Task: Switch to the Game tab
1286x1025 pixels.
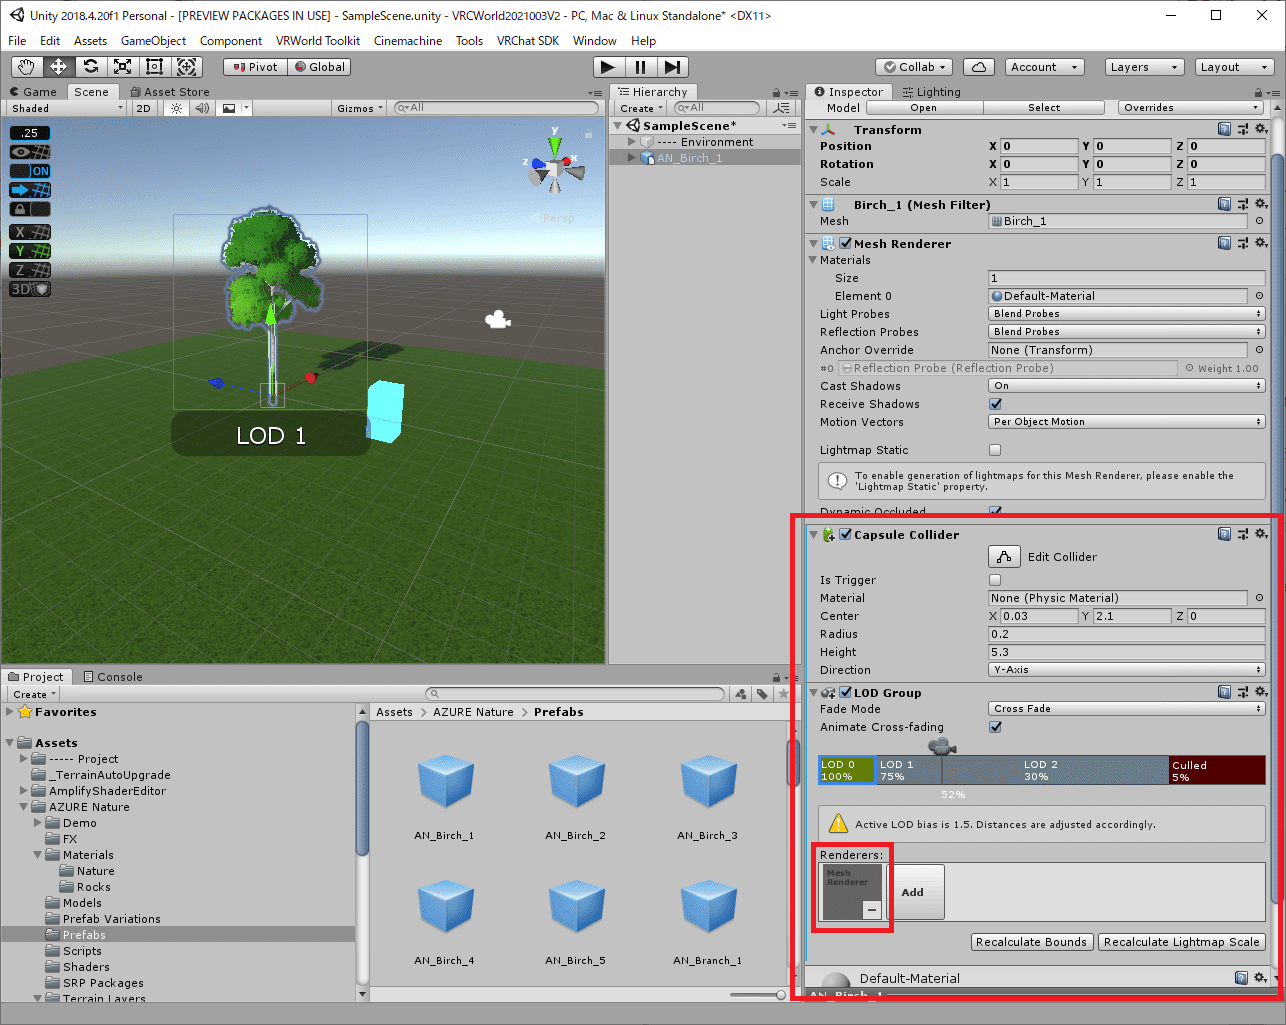Action: pos(33,92)
